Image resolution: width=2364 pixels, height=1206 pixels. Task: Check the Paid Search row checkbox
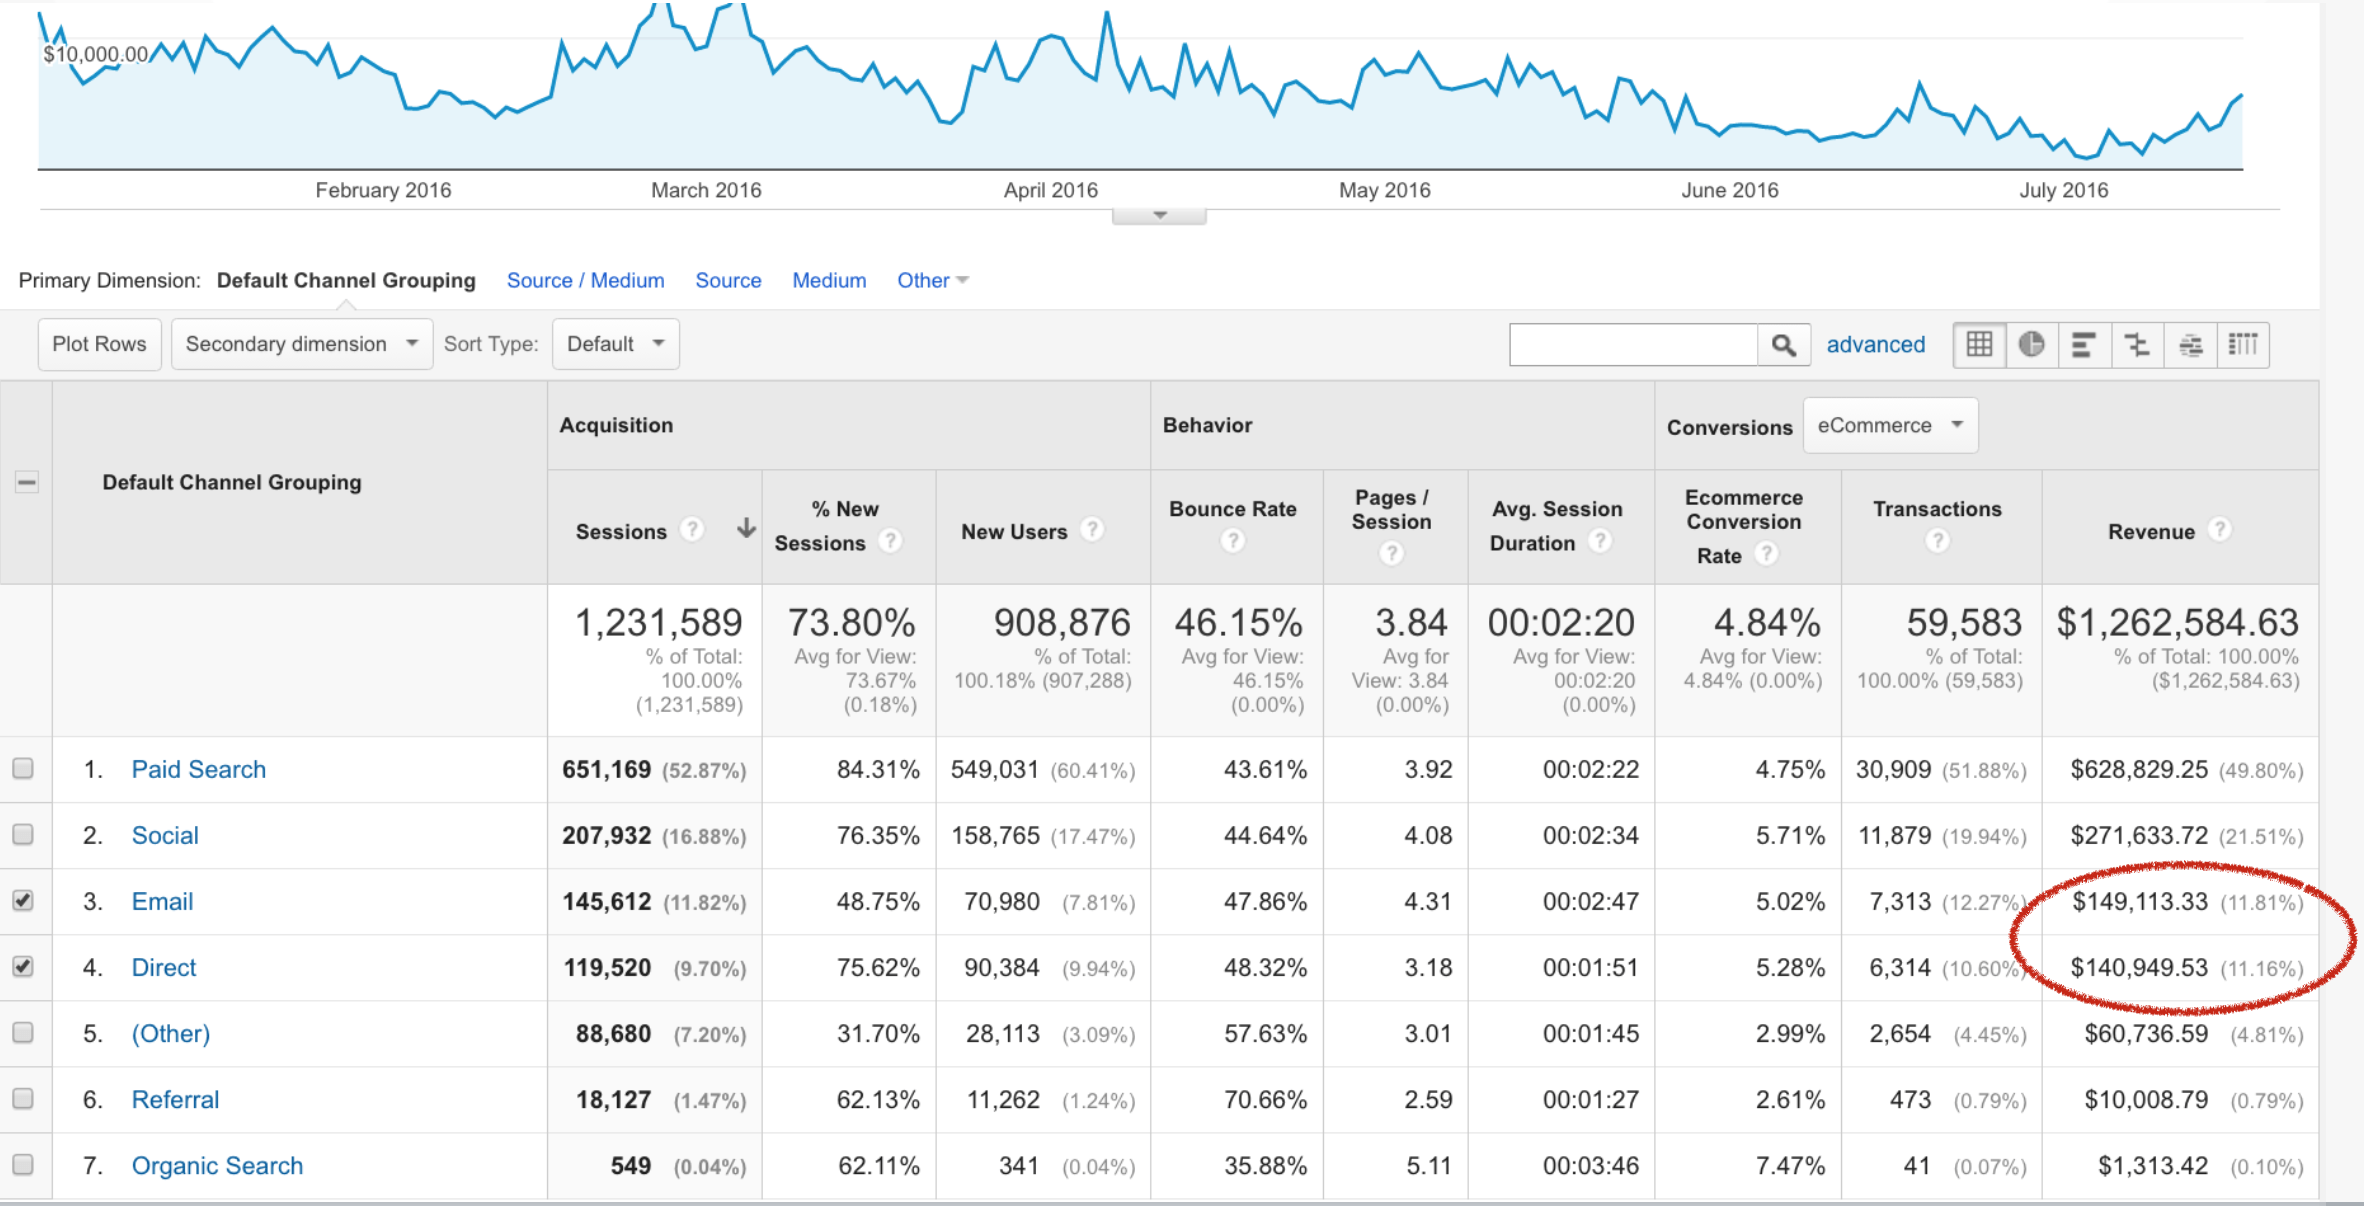point(23,769)
